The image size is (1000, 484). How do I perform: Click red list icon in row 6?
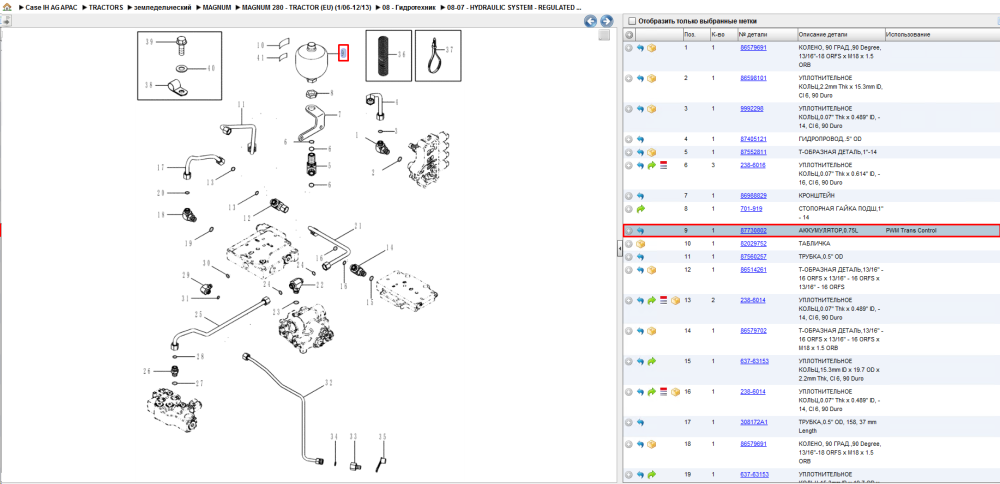(663, 166)
